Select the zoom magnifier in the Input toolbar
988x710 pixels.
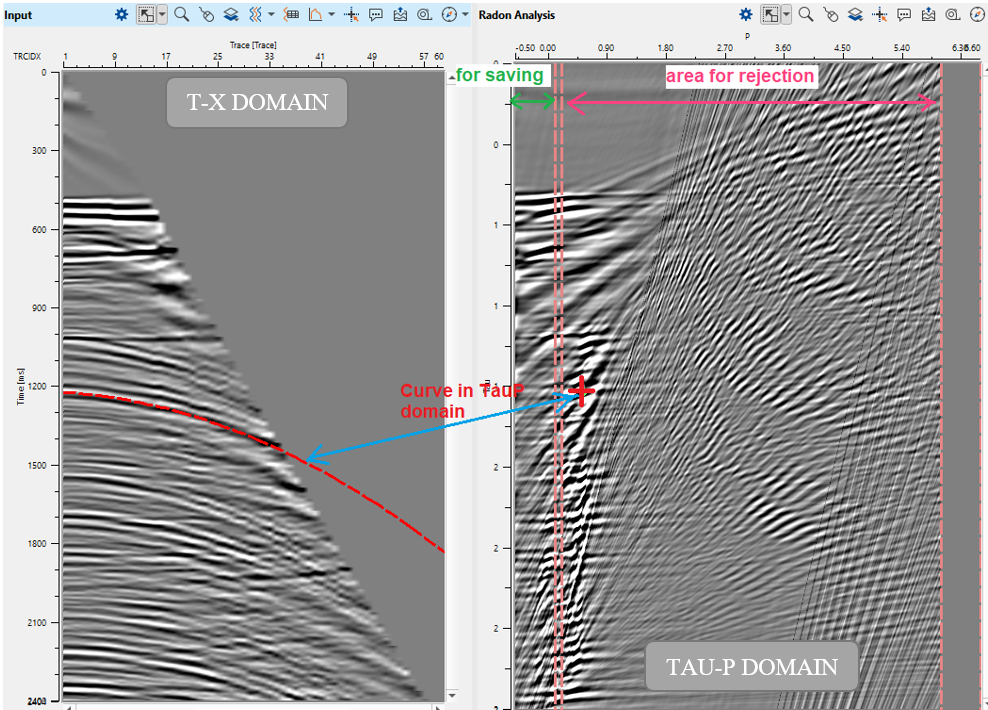[x=181, y=15]
